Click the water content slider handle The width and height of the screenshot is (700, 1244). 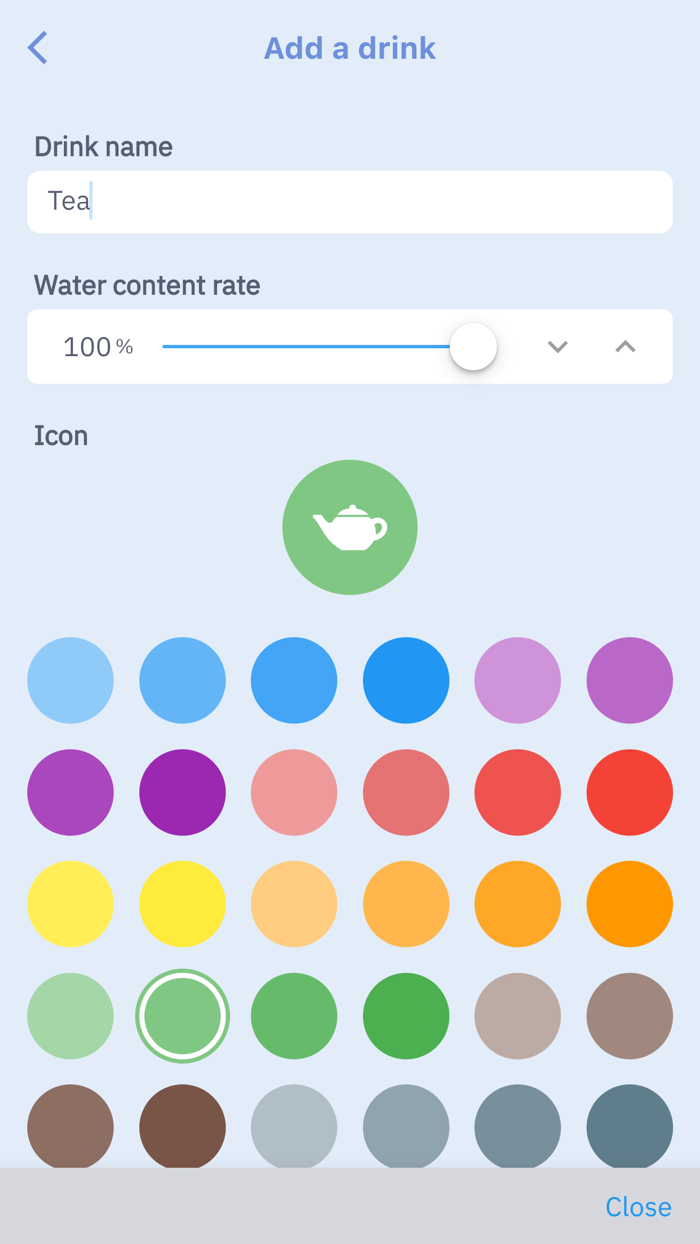tap(473, 347)
